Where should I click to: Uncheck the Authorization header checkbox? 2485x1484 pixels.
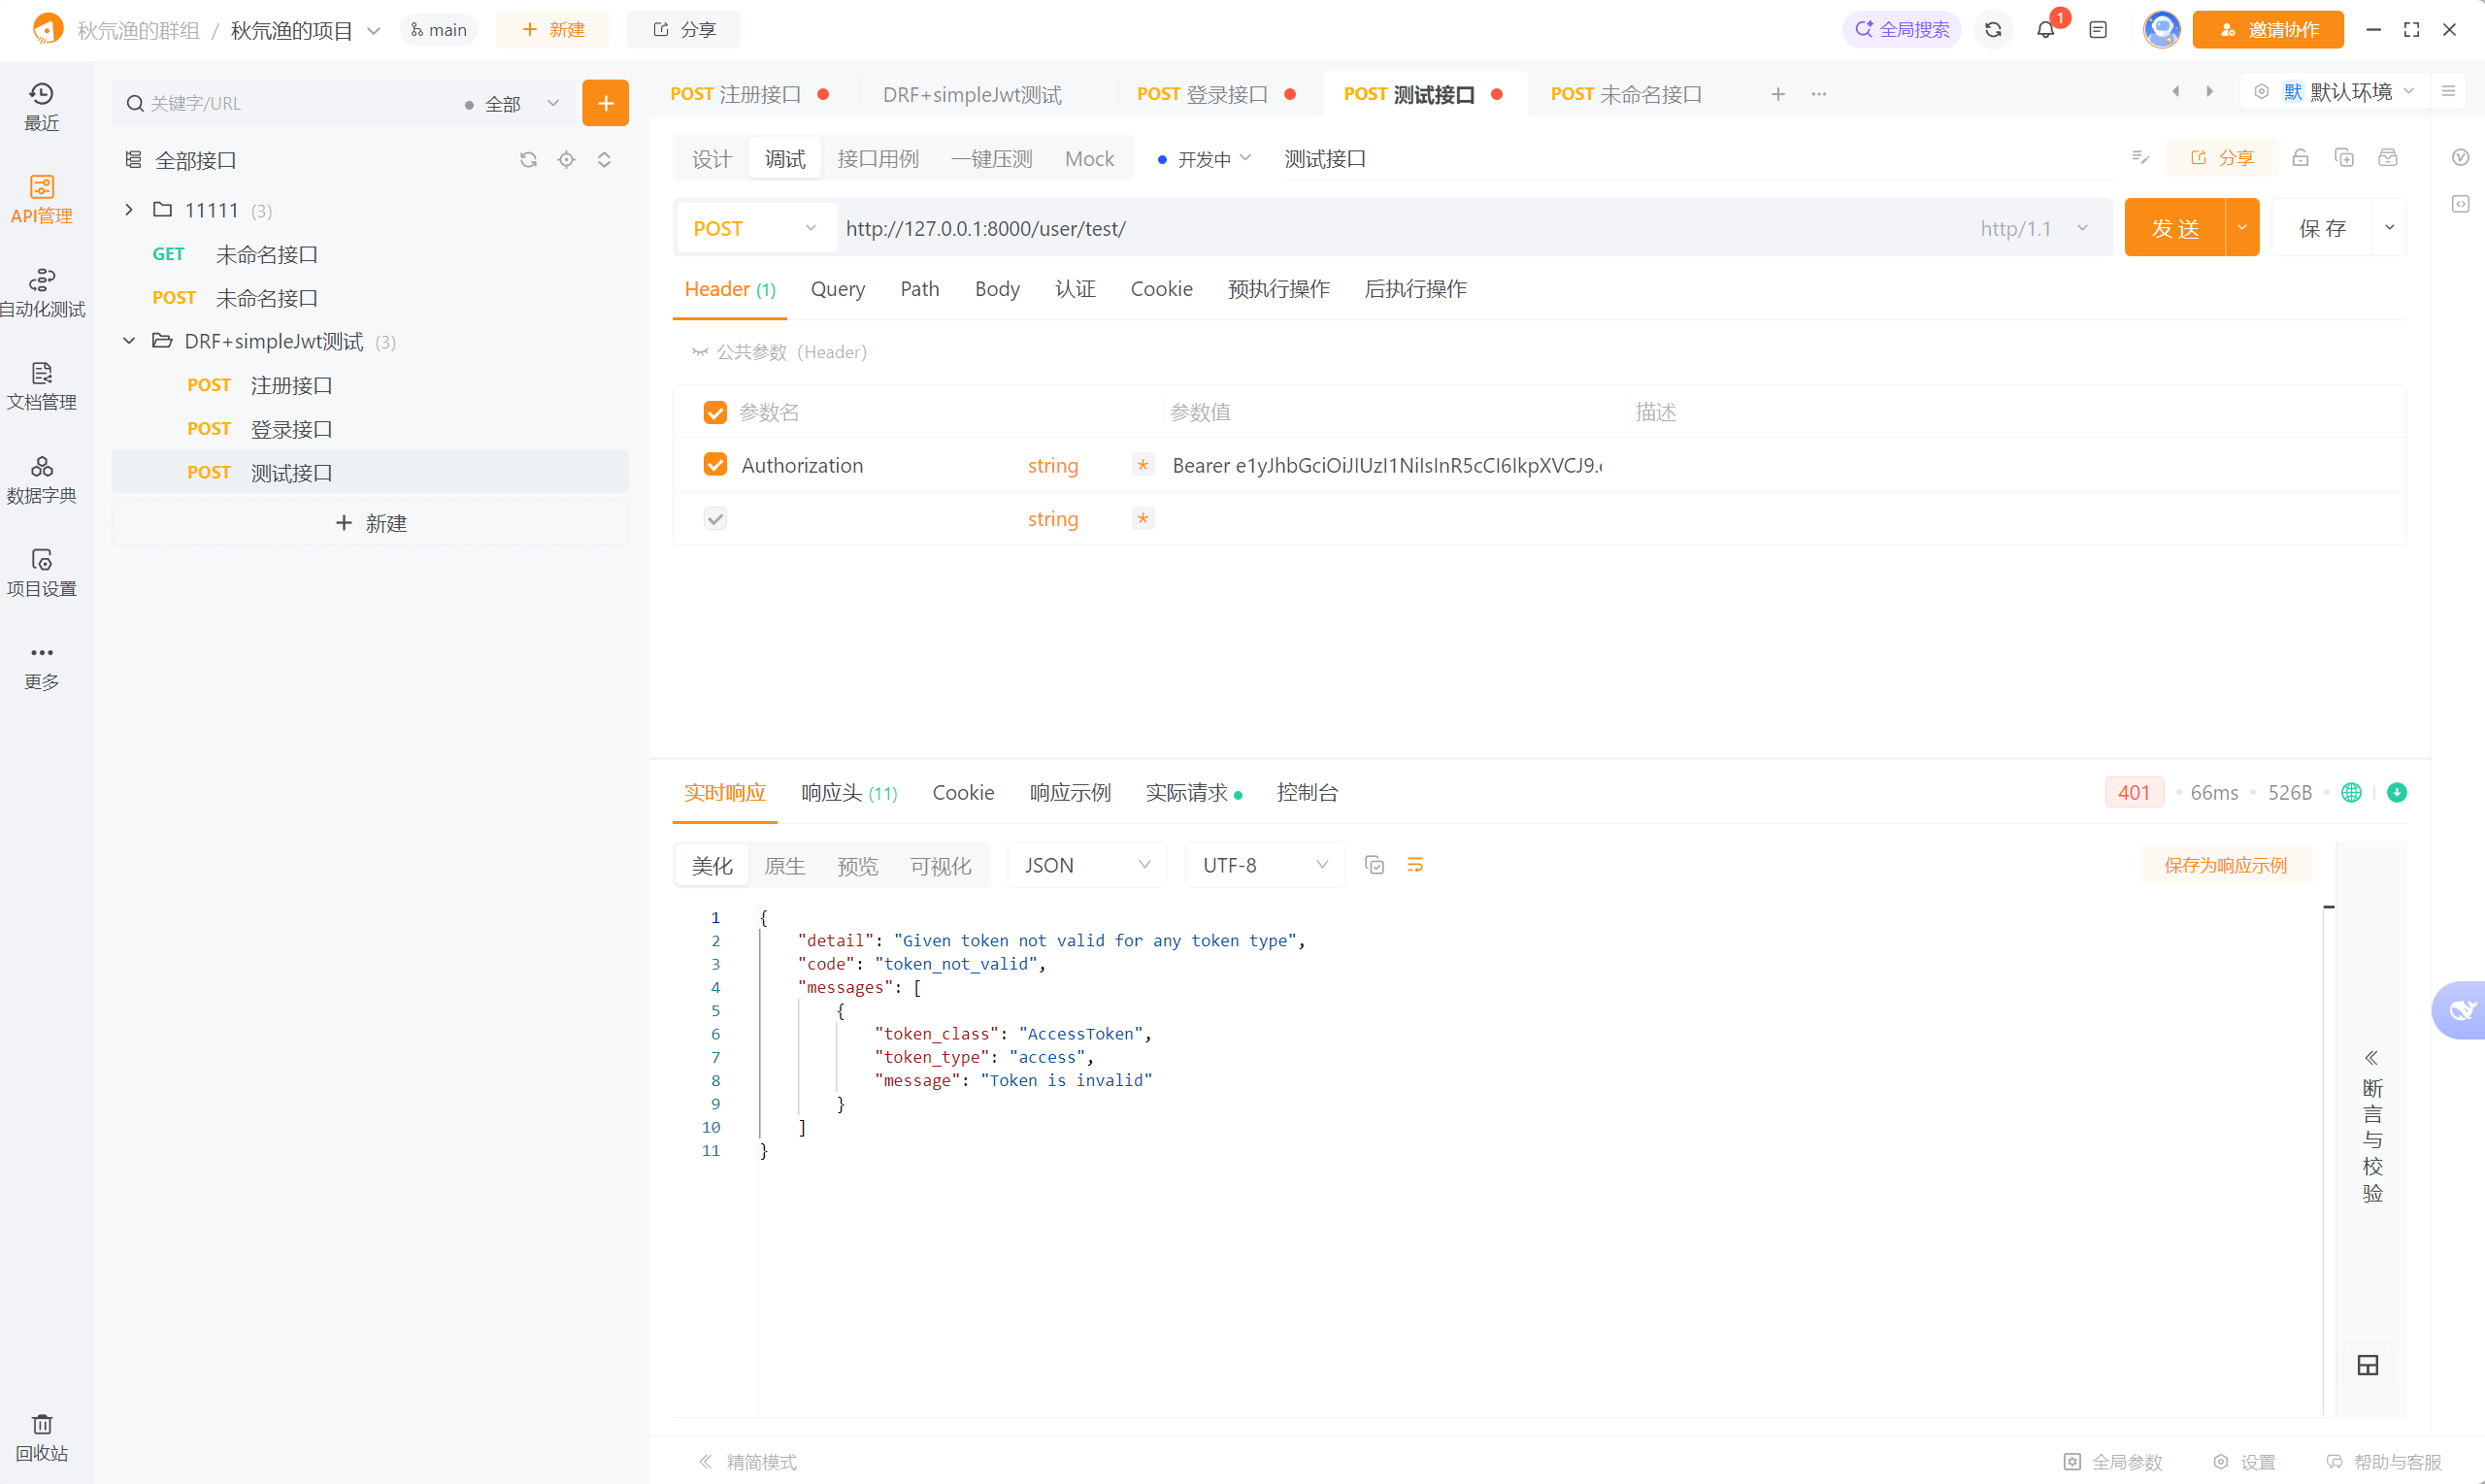click(x=715, y=465)
